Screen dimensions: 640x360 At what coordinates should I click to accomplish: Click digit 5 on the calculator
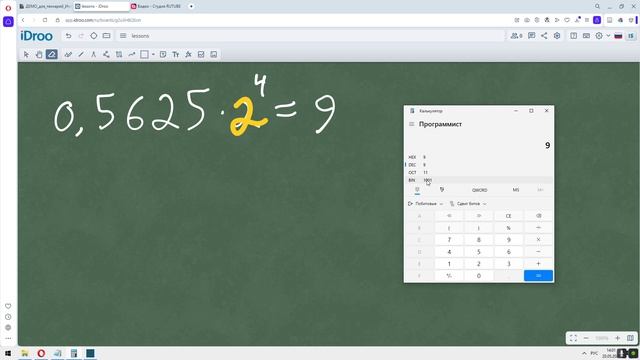point(479,252)
